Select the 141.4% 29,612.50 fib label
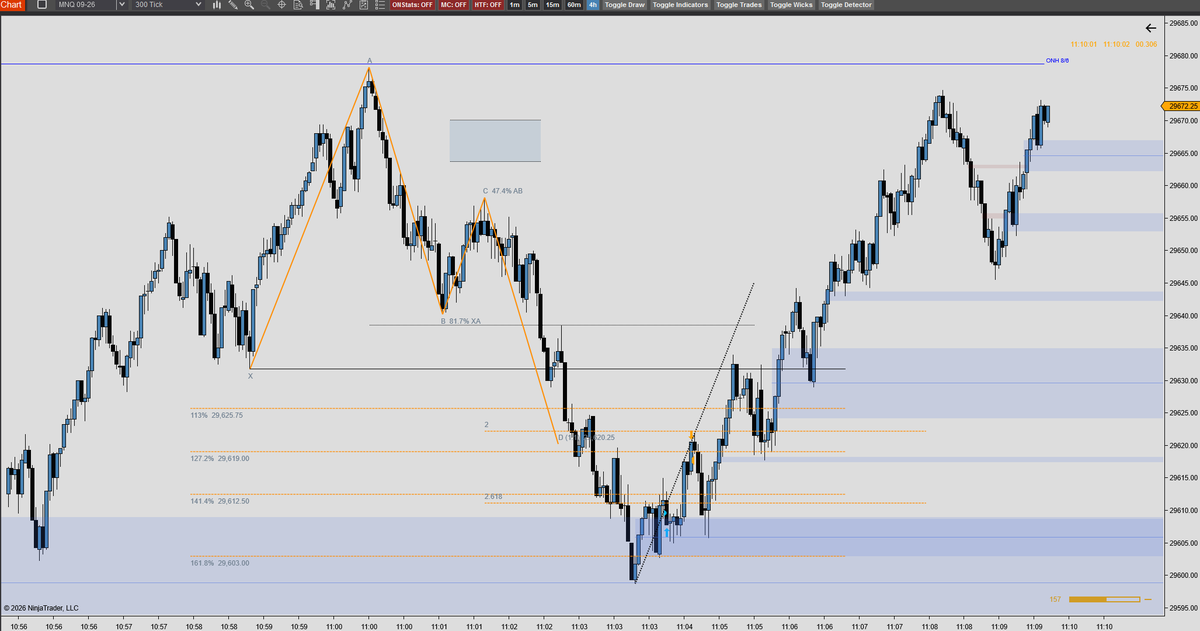This screenshot has width=1200, height=631. [x=220, y=501]
